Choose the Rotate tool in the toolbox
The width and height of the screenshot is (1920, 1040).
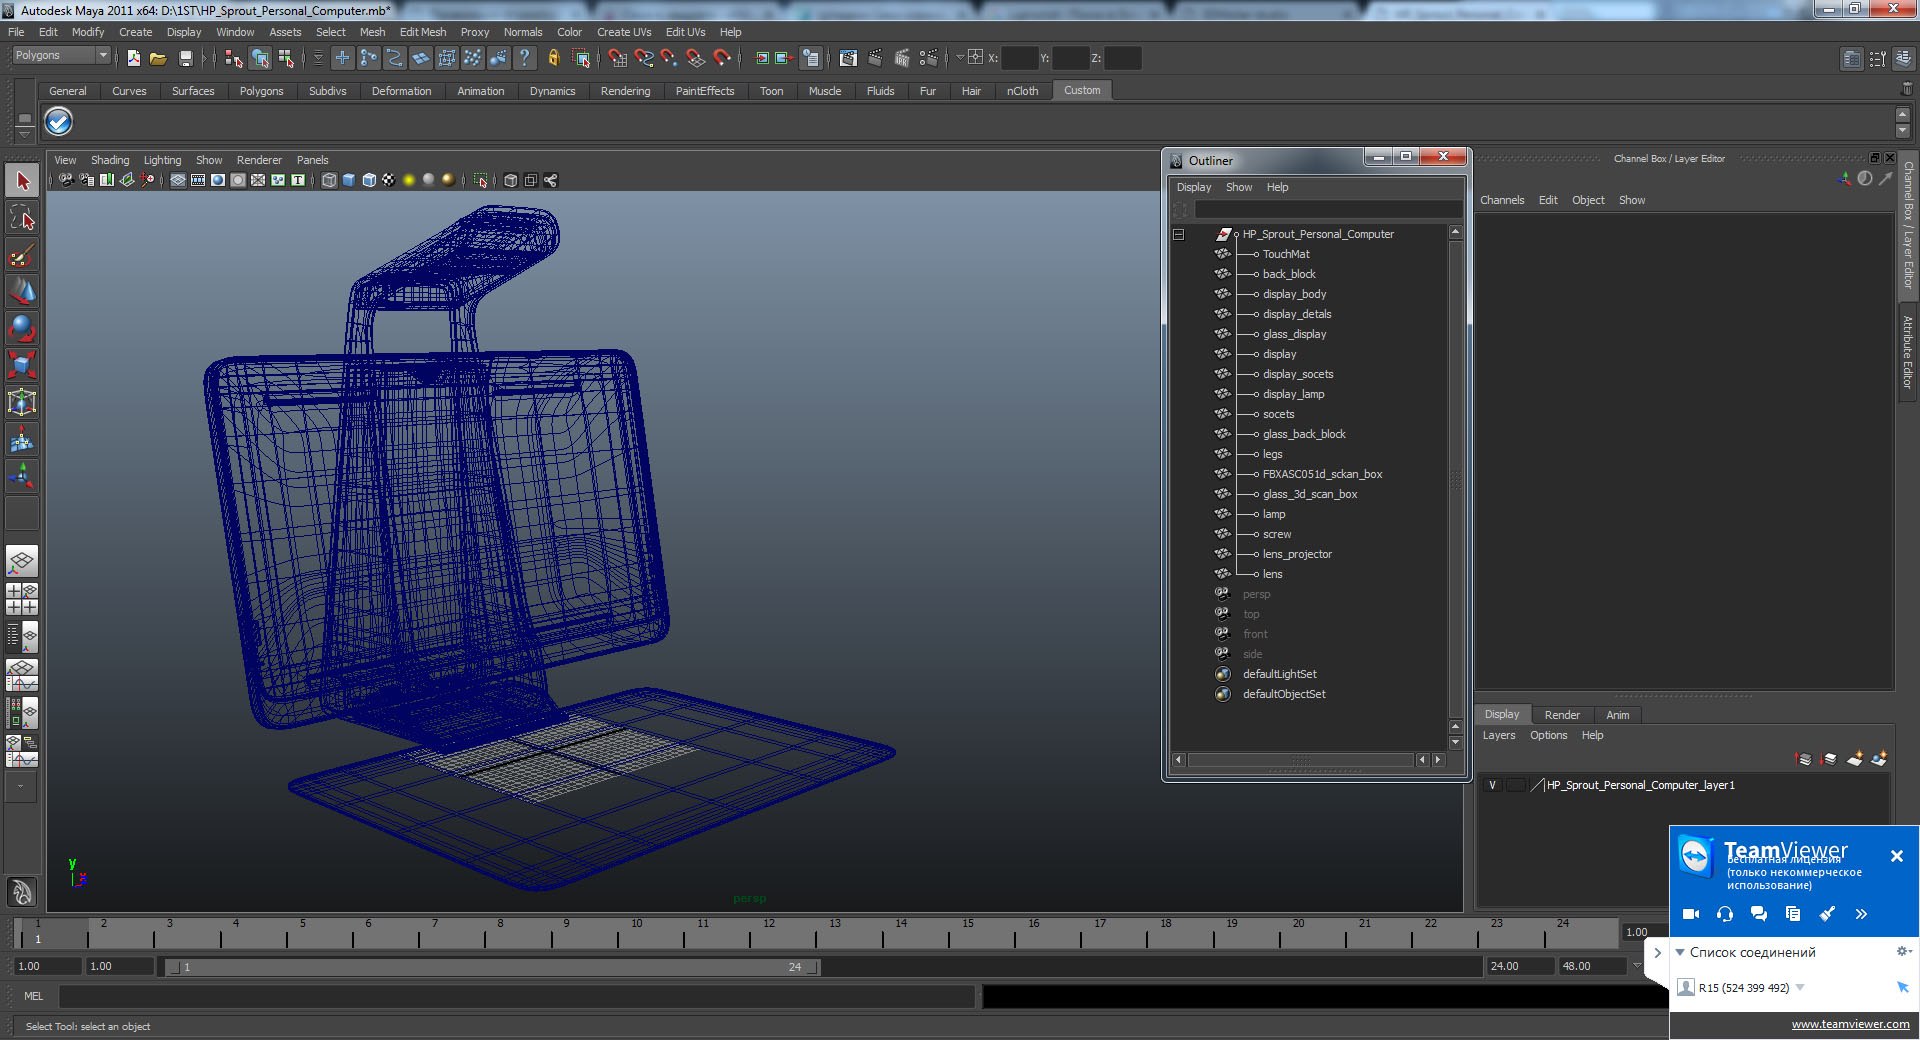pos(22,328)
